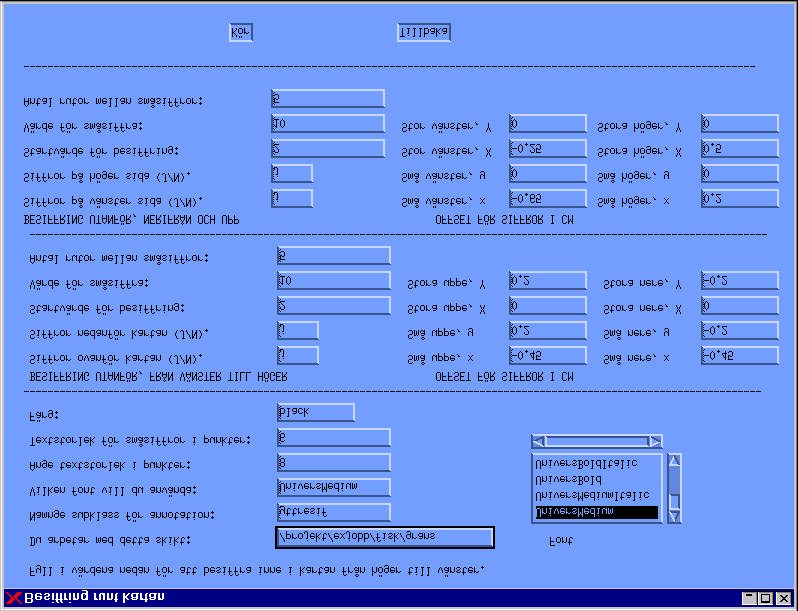Screen dimensions: 798x611
Task: Edit Namnge subklass för annotation field
Action: click(x=334, y=512)
